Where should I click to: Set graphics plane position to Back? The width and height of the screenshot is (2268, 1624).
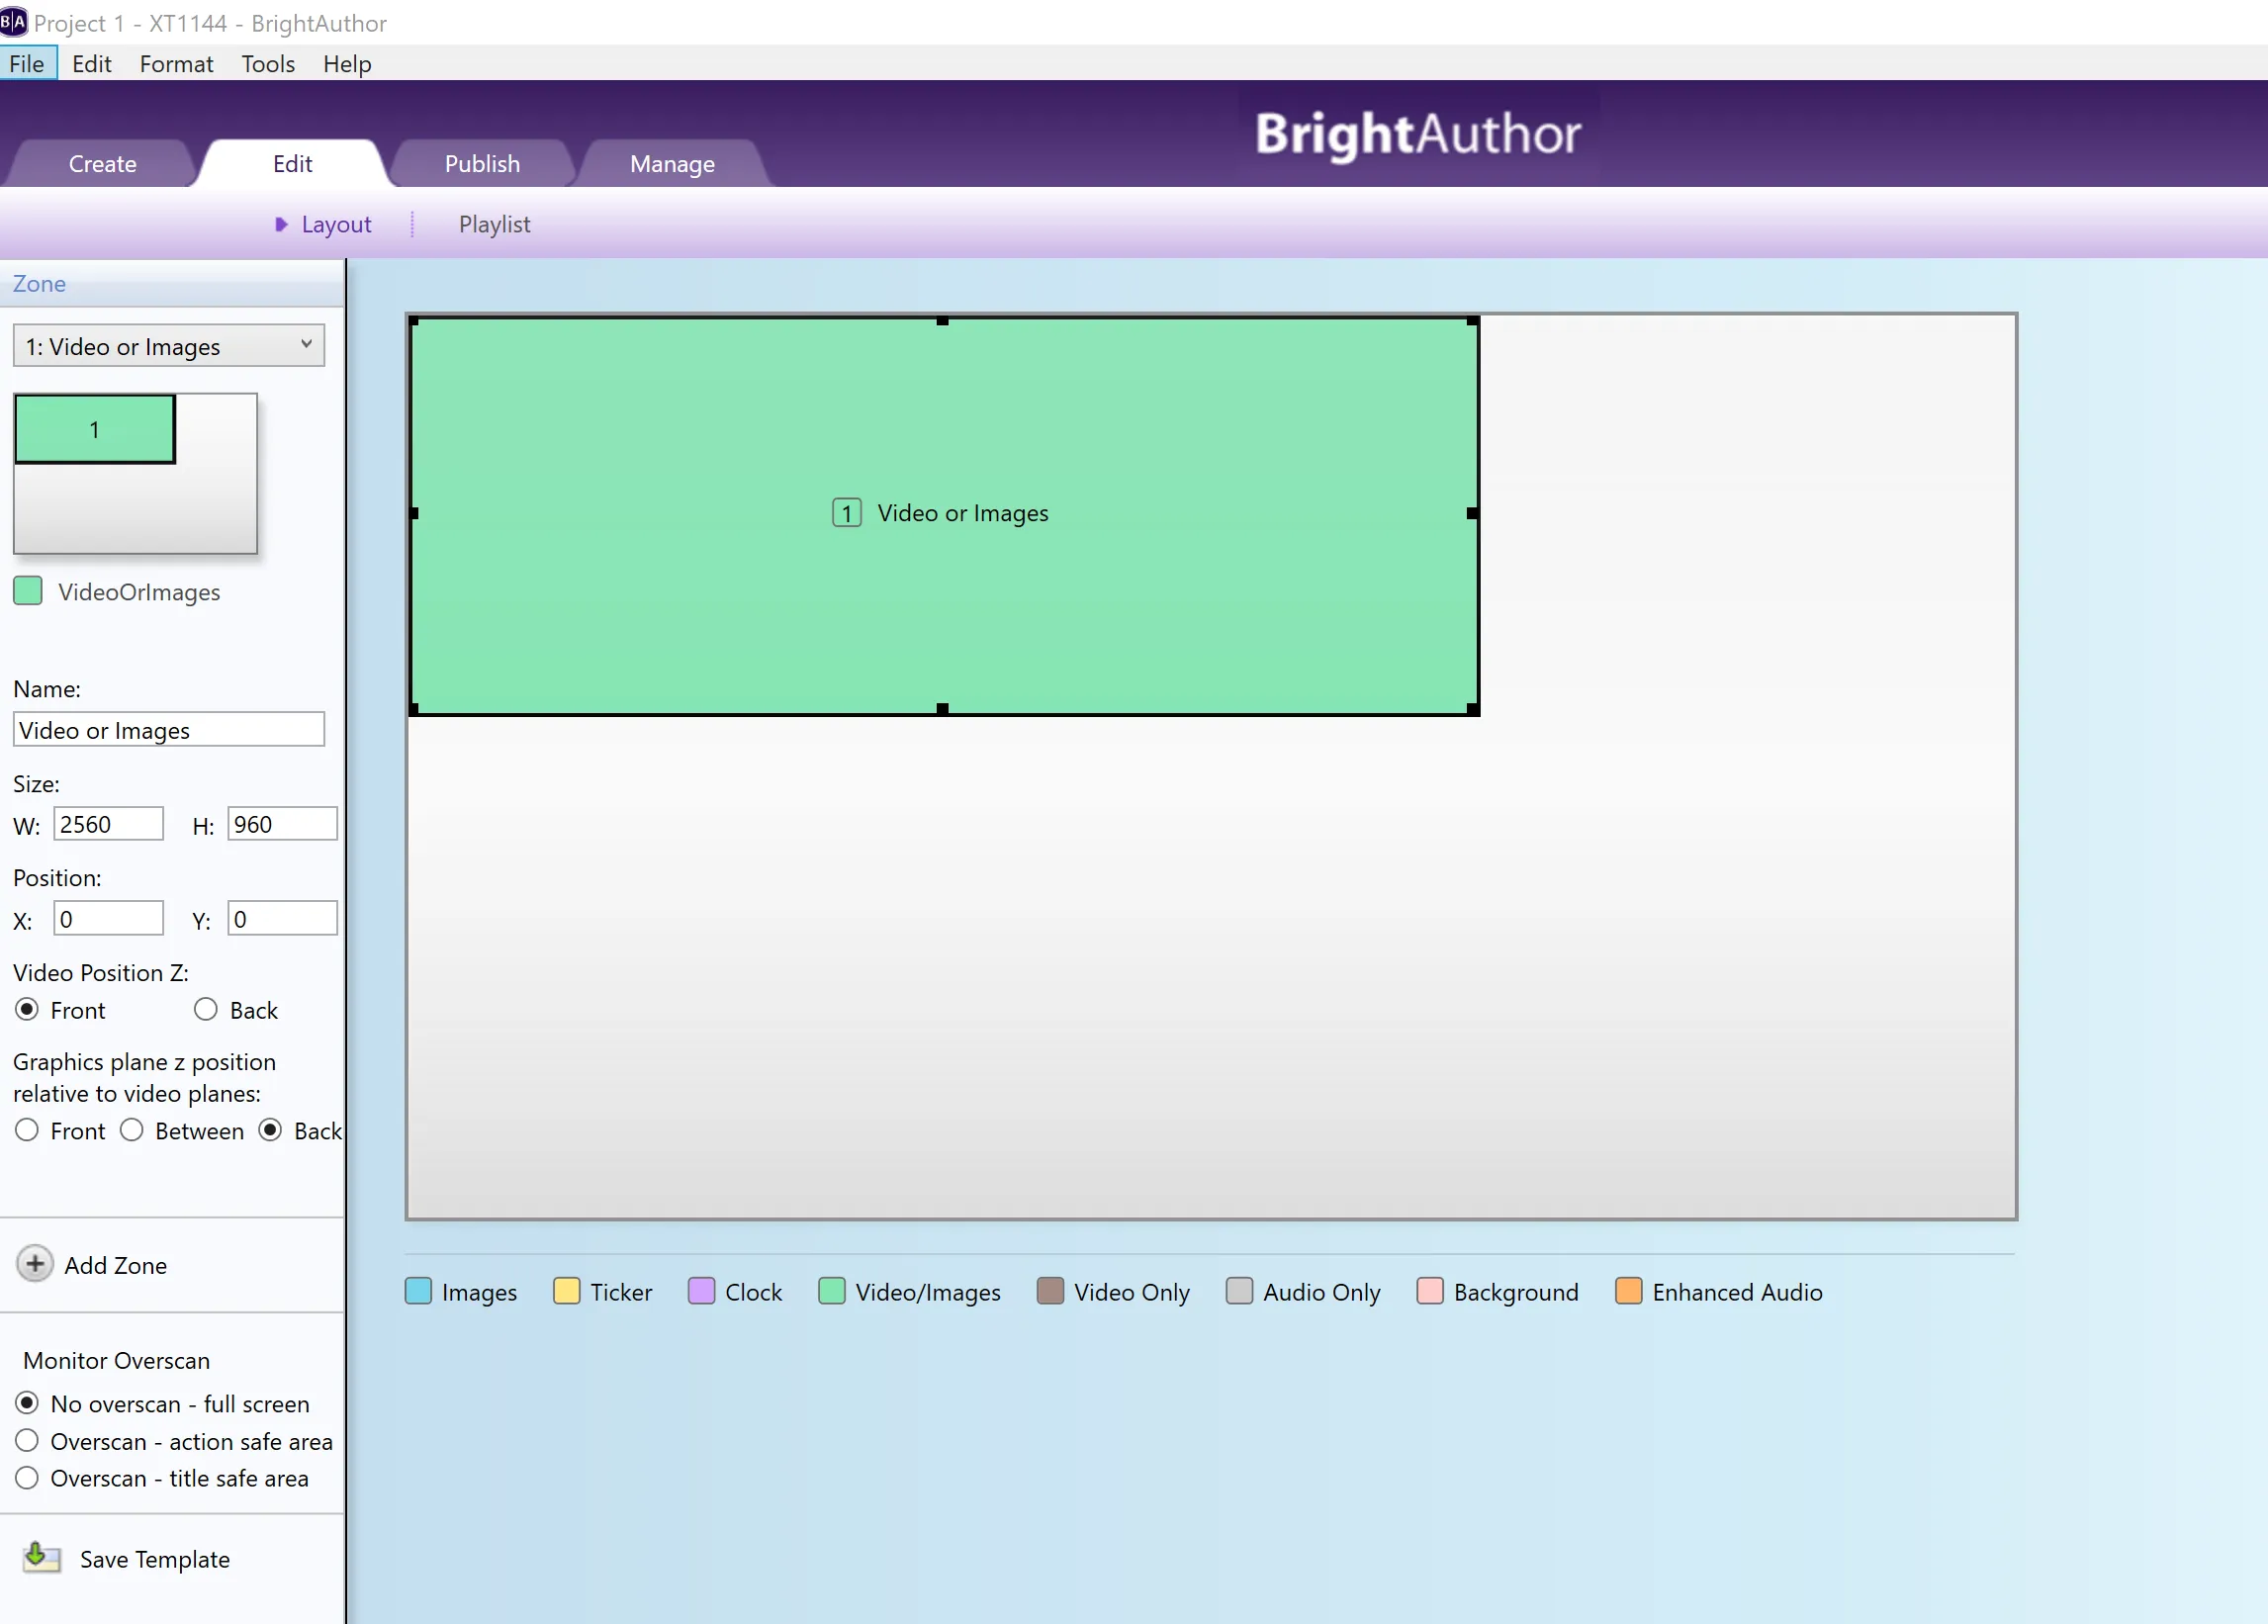click(270, 1130)
